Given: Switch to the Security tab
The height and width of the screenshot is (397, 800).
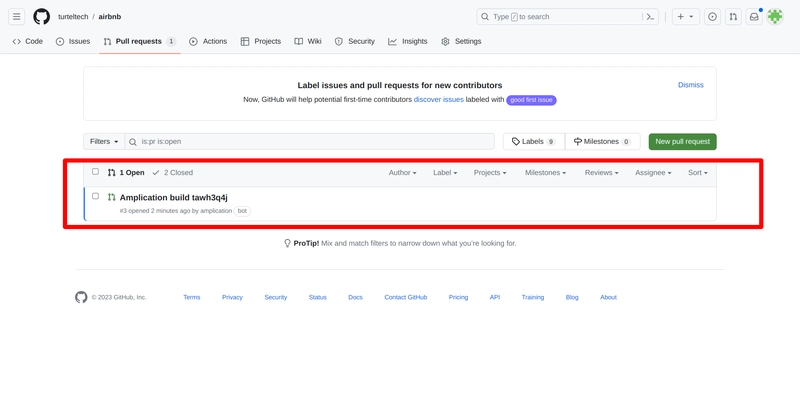Looking at the screenshot, I should (355, 41).
